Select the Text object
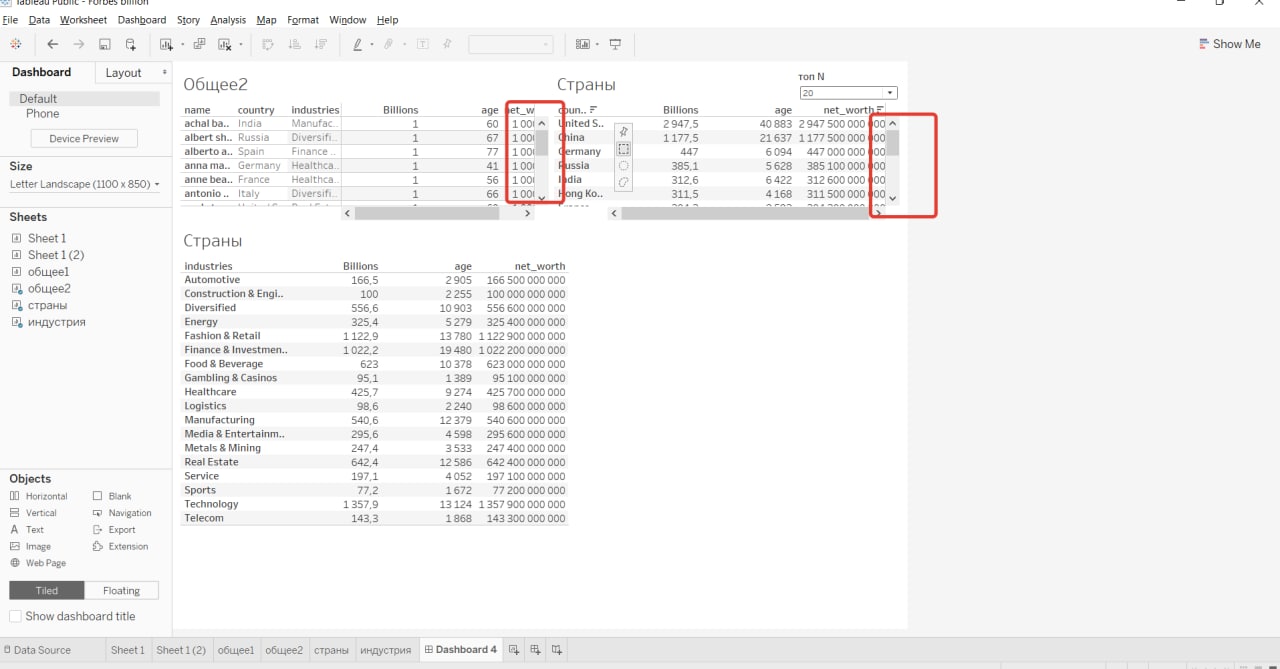 (x=27, y=530)
